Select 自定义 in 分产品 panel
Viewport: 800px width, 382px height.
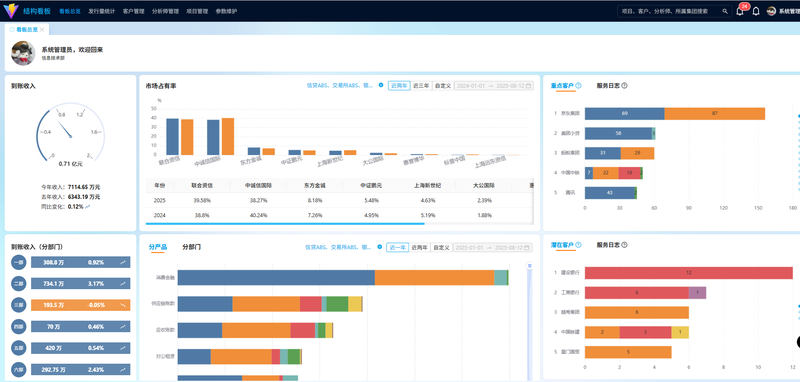(x=441, y=247)
